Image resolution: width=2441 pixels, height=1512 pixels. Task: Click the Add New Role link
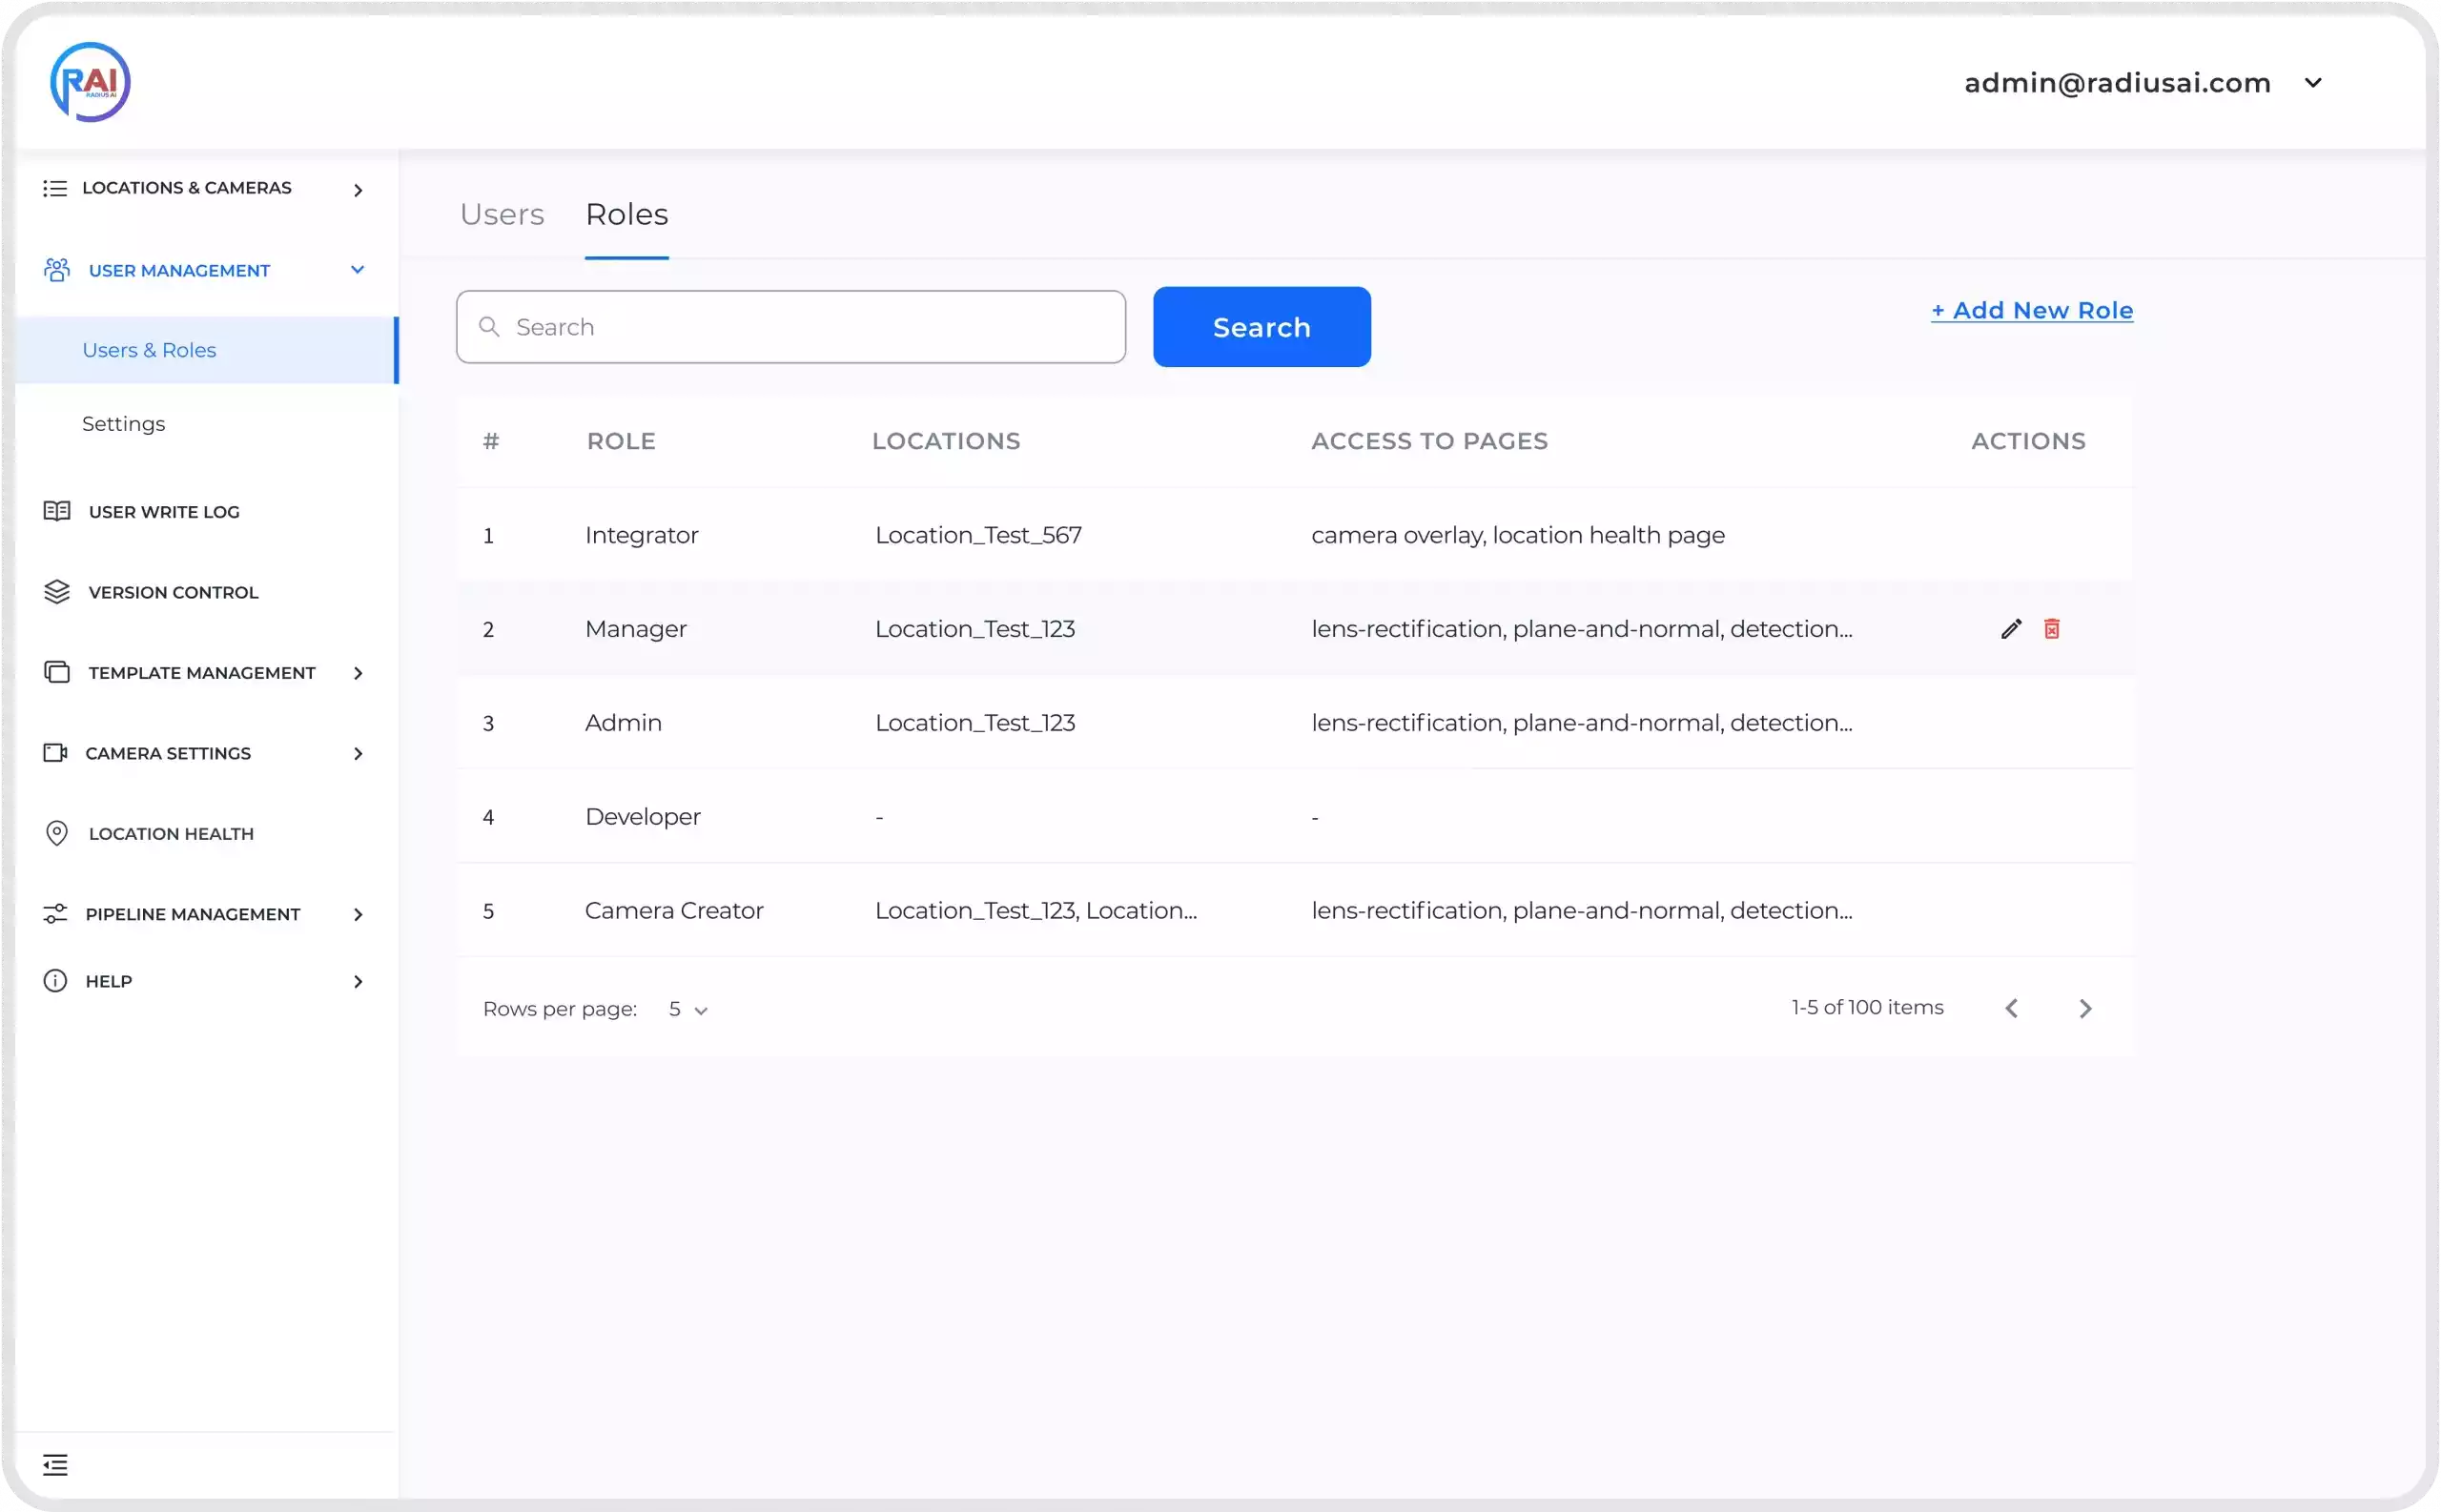[x=2031, y=310]
